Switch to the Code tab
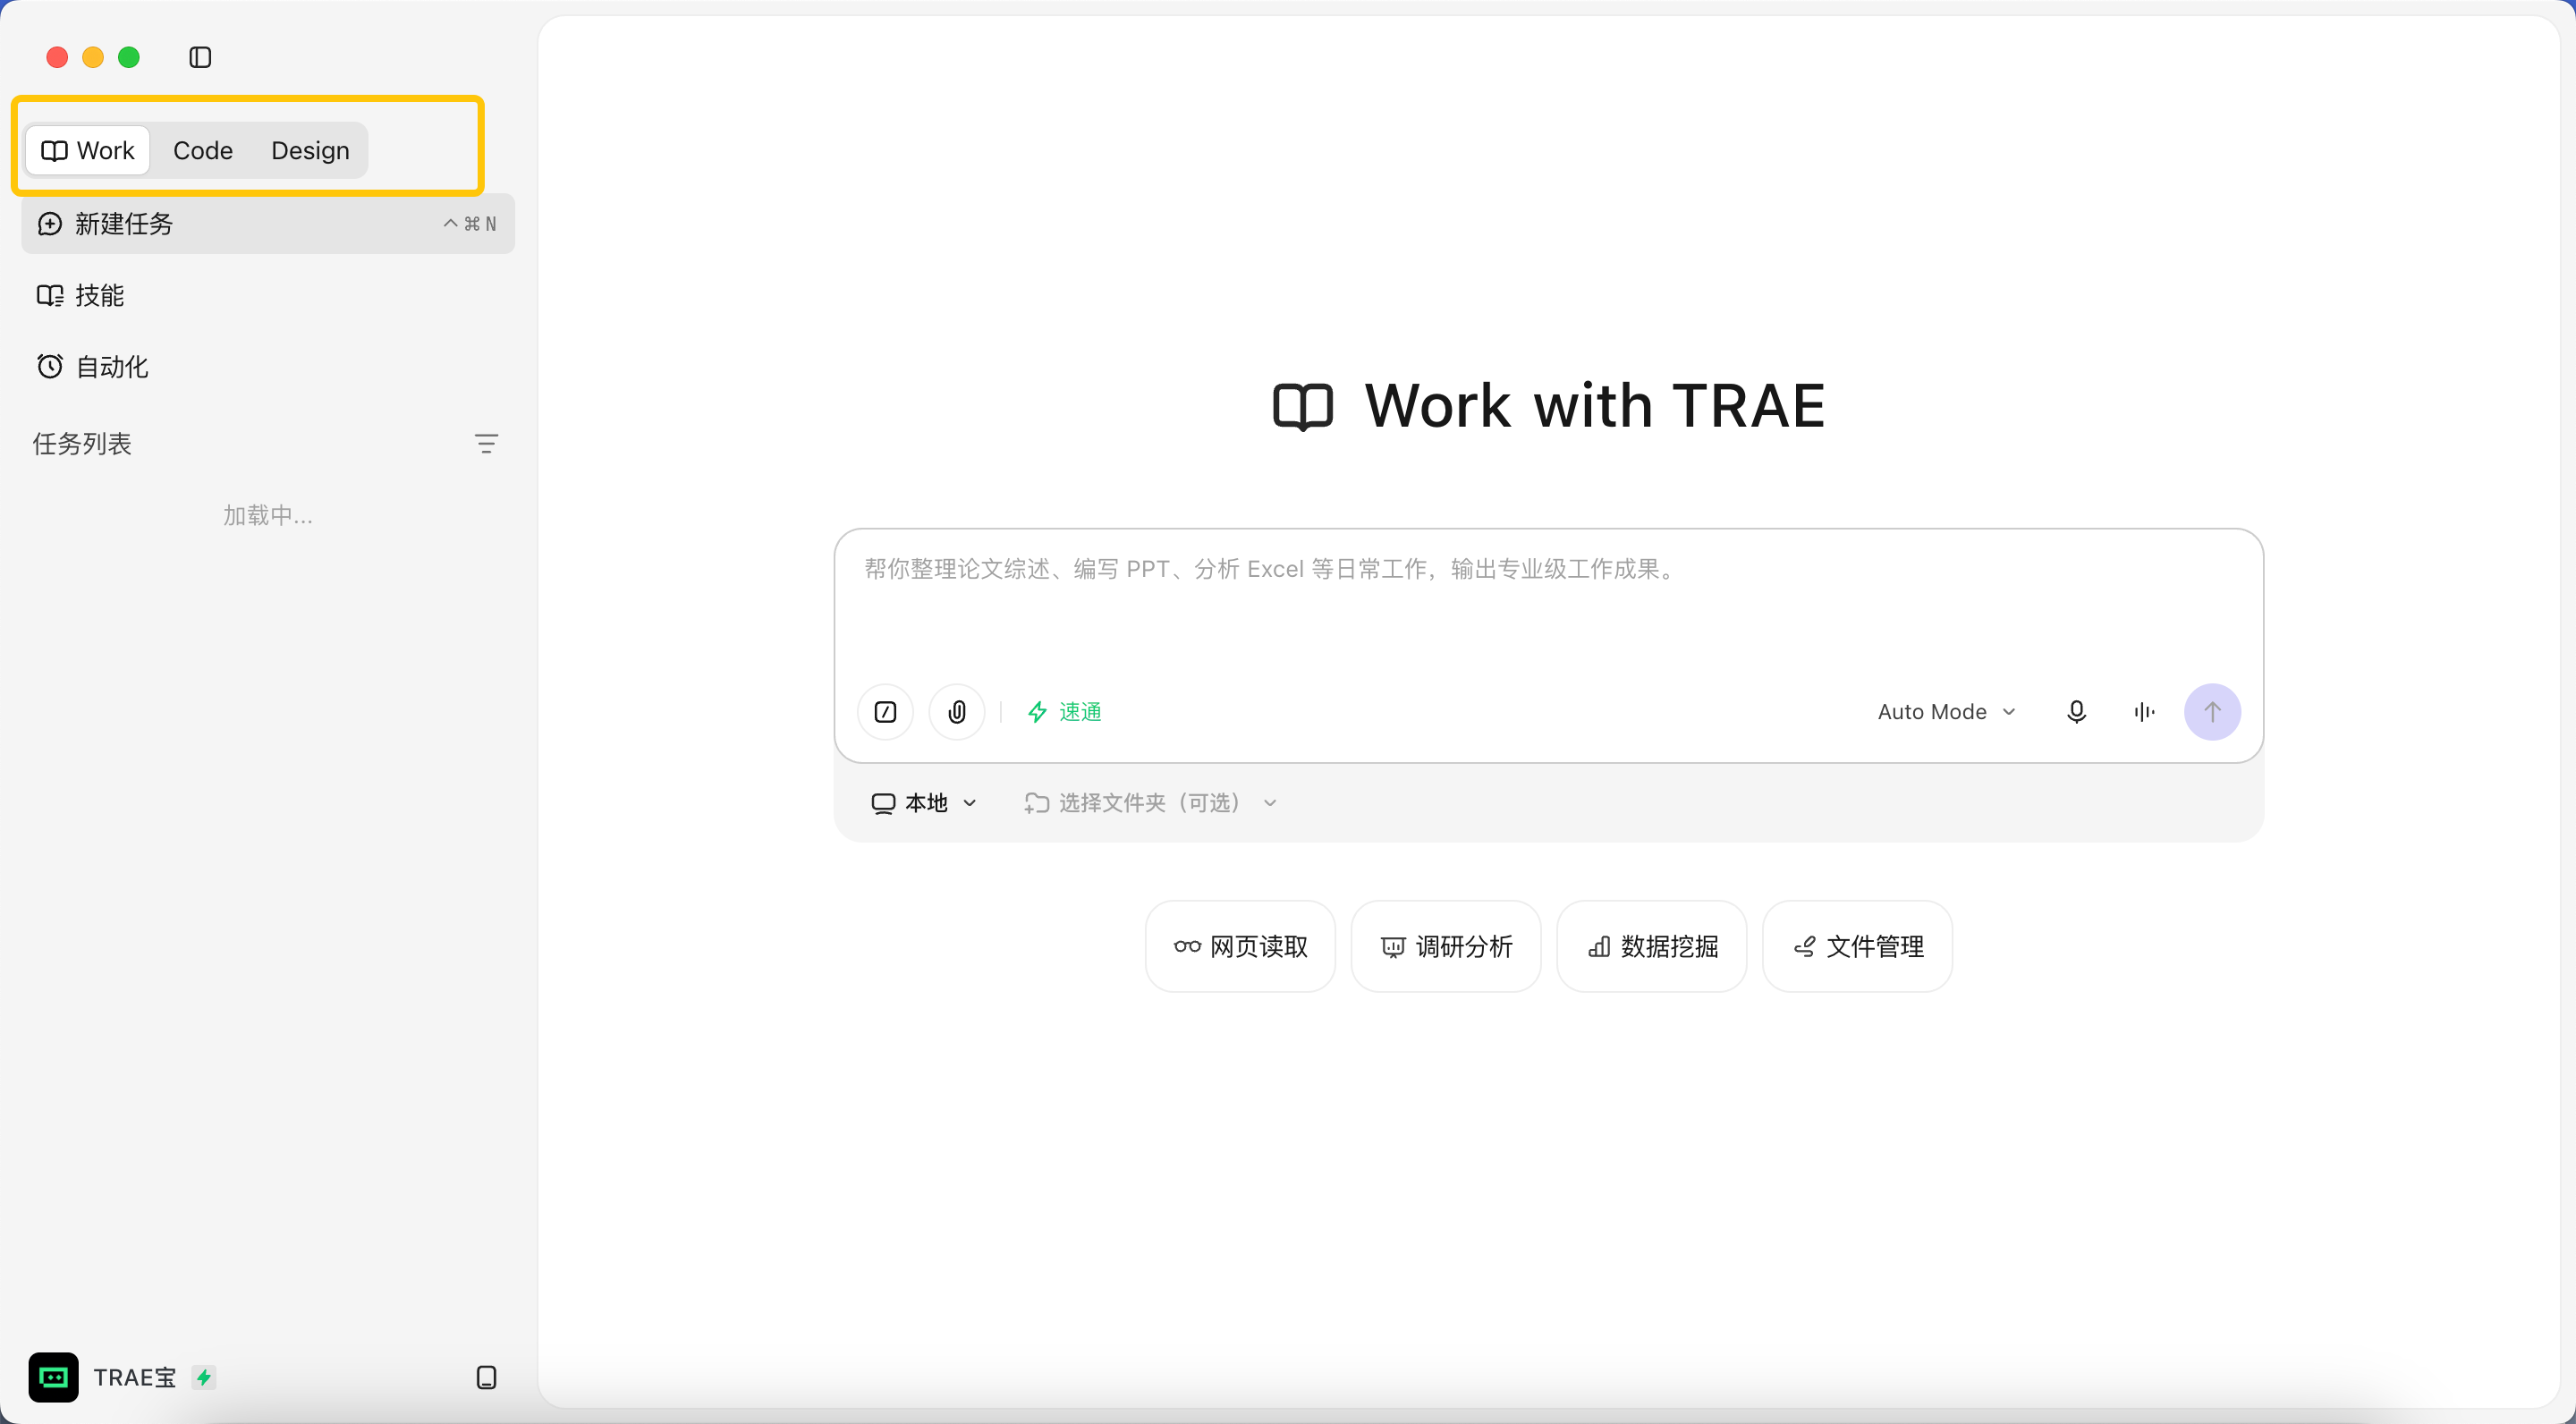This screenshot has width=2576, height=1424. pyautogui.click(x=203, y=150)
